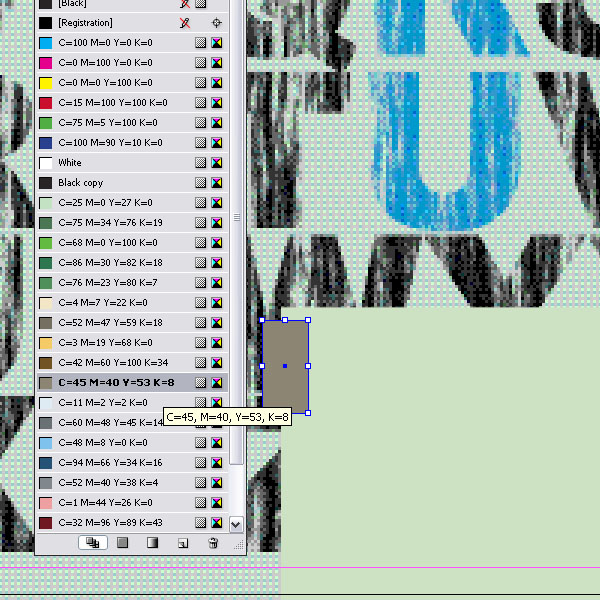Click the process color icon for C=75 M=34 Y=76 K=19
The height and width of the screenshot is (600, 600).
tap(201, 223)
